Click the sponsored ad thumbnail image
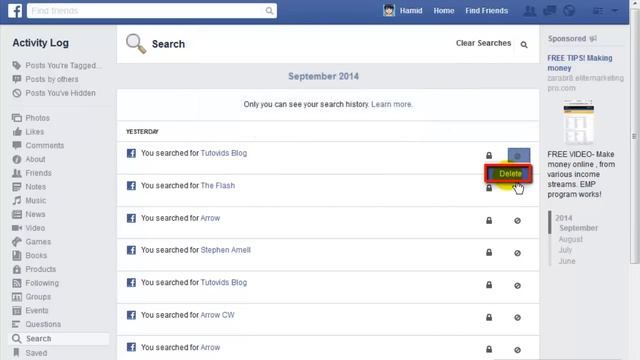The height and width of the screenshot is (360, 640). pyautogui.click(x=578, y=121)
